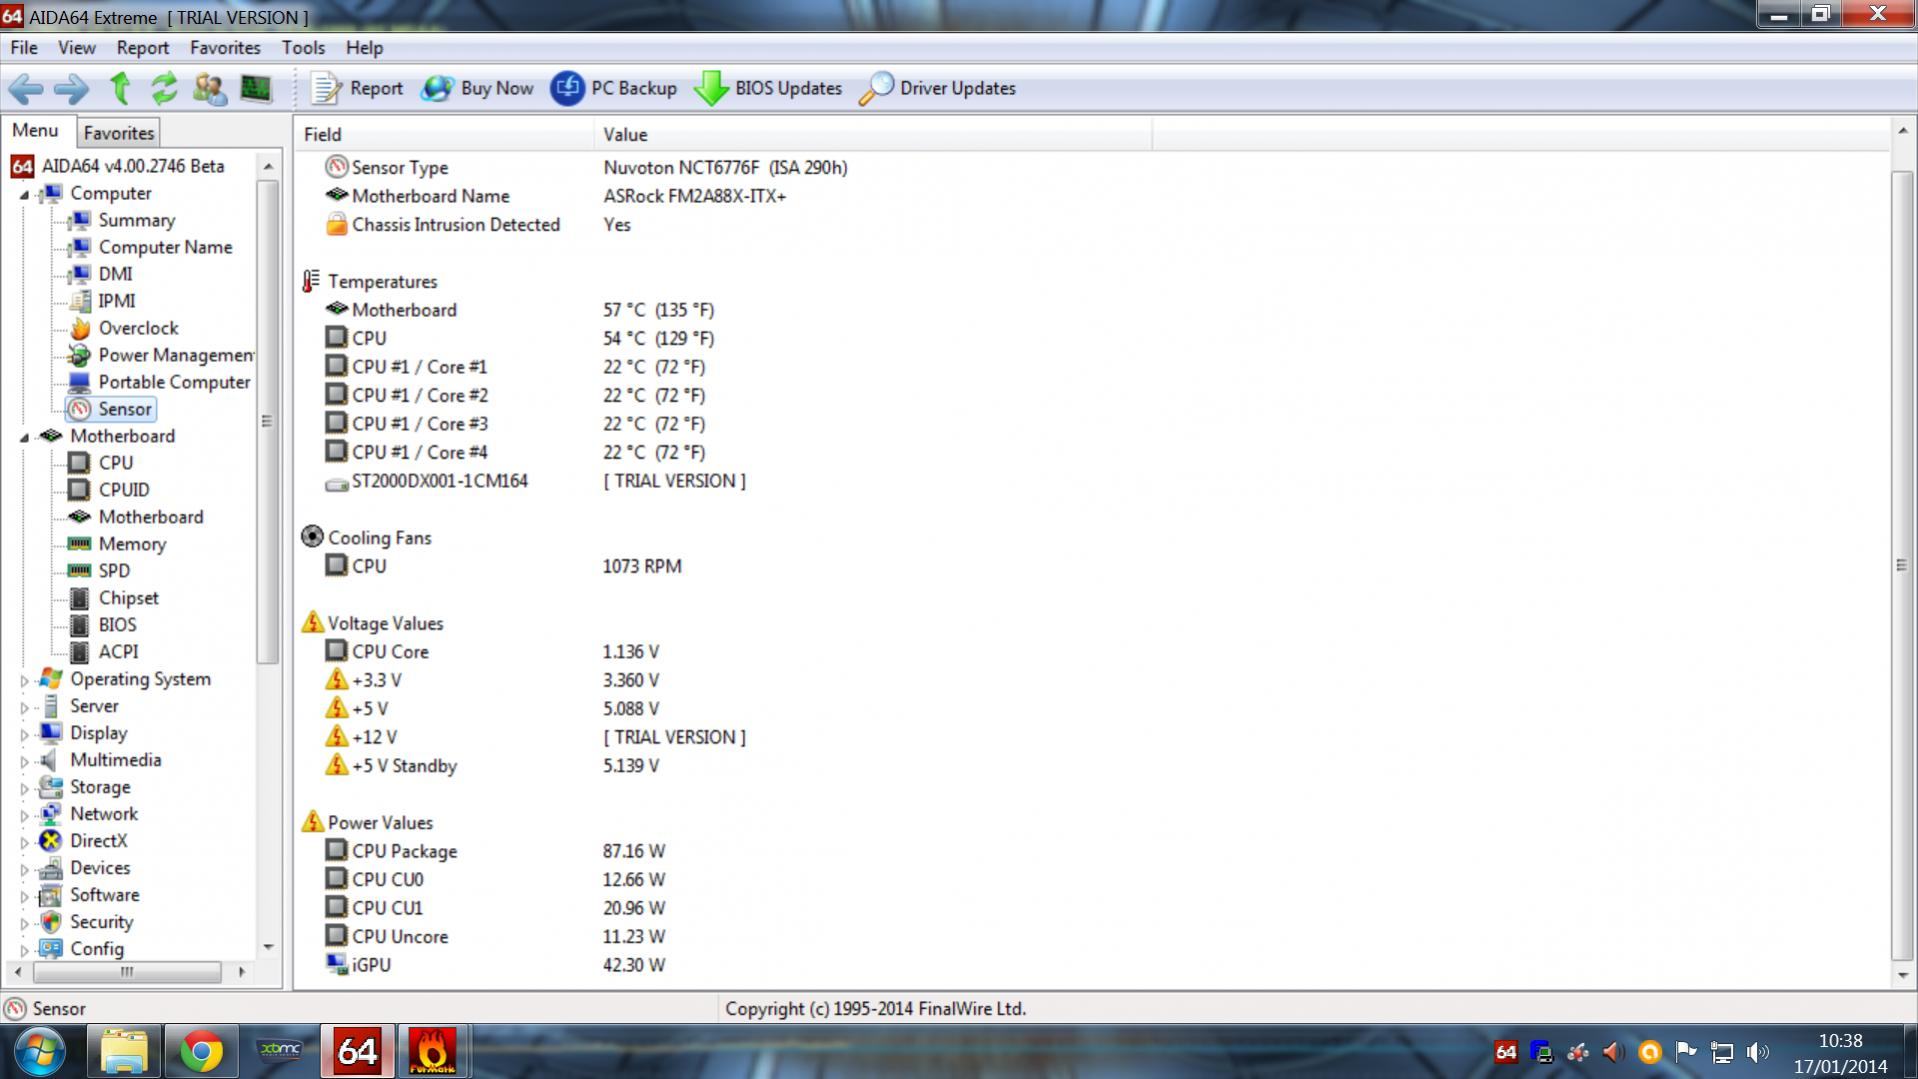Open the SPD tree item

[114, 571]
